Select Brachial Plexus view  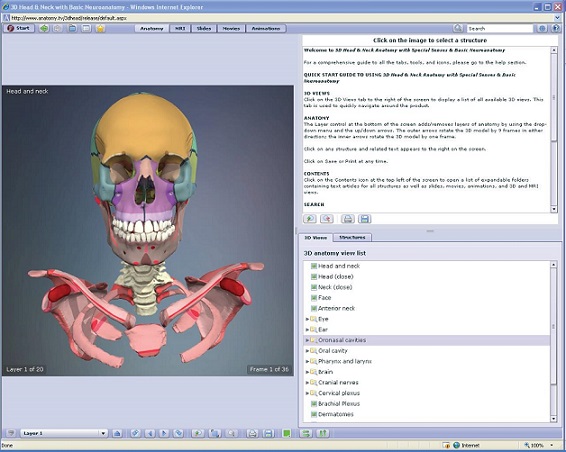[339, 404]
